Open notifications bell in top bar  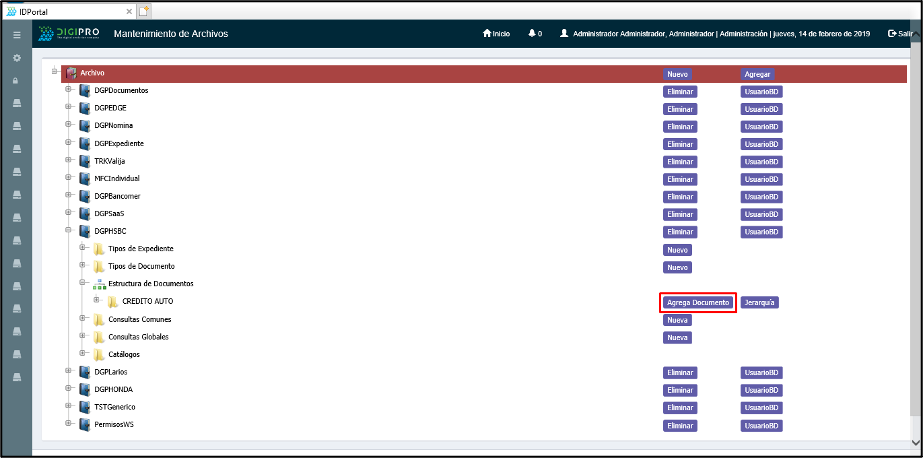click(532, 34)
